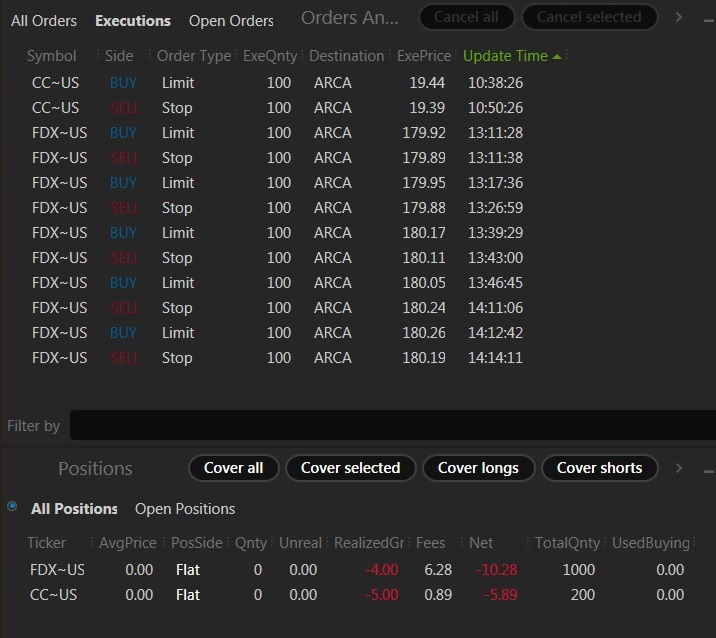Screen dimensions: 716x638
Task: Select CC~US execution at 10:38:26
Action: pyautogui.click(x=278, y=83)
